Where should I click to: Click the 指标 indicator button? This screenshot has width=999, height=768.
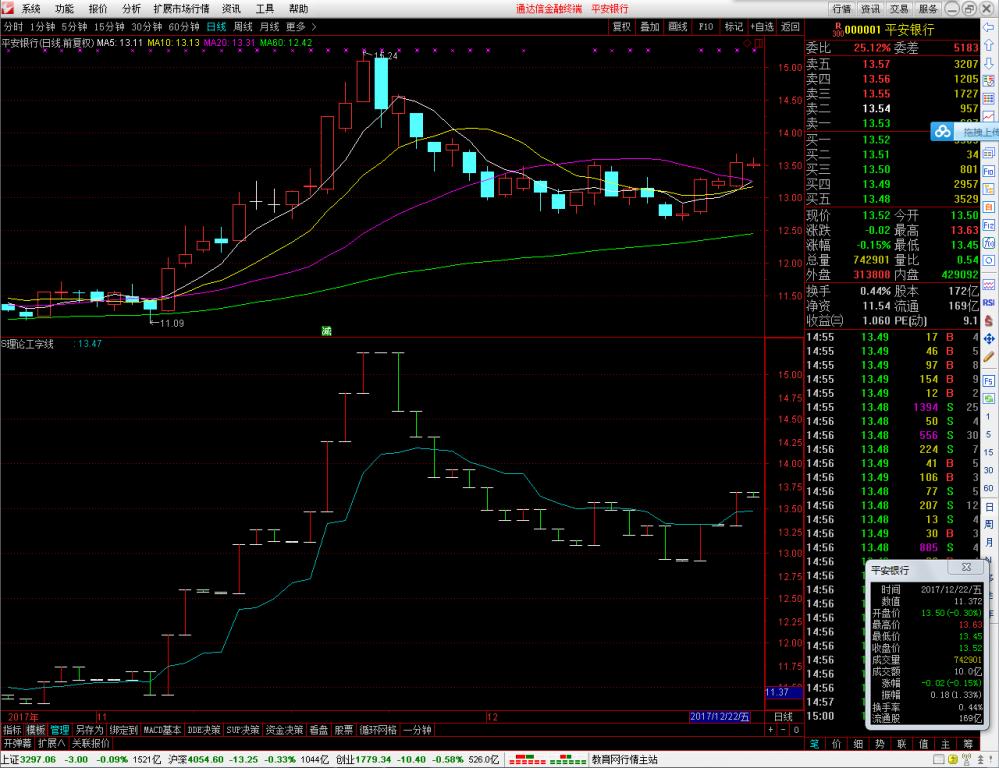[x=12, y=730]
